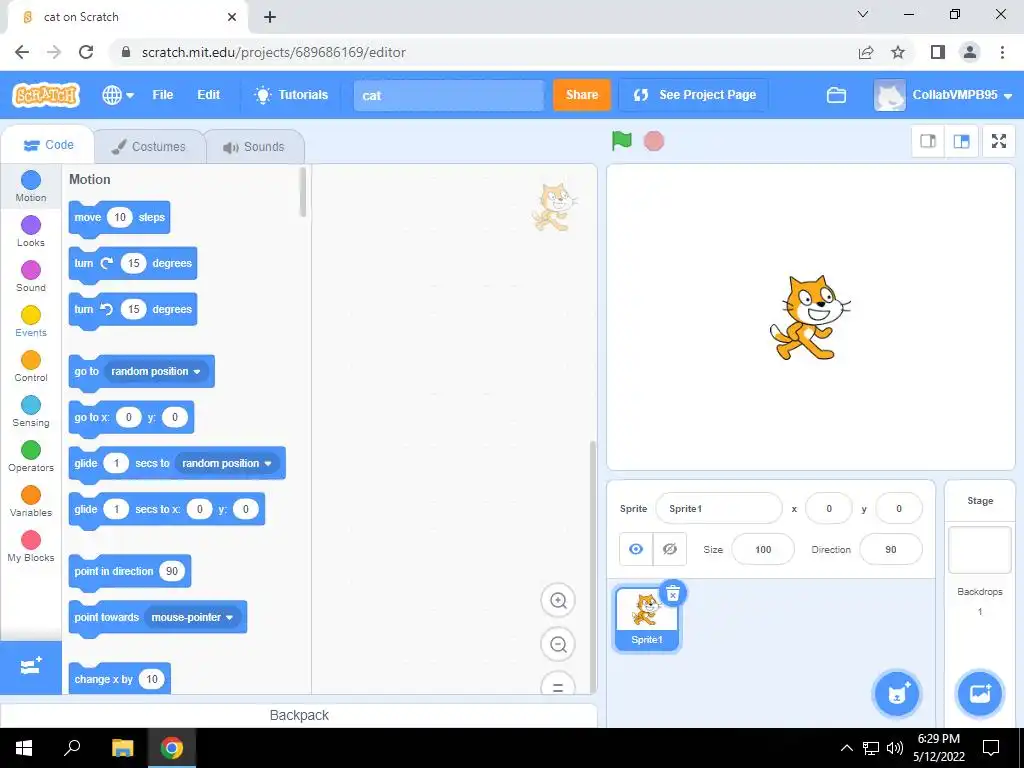The image size is (1024, 768).
Task: Open the Add Extension button
Action: pos(31,667)
